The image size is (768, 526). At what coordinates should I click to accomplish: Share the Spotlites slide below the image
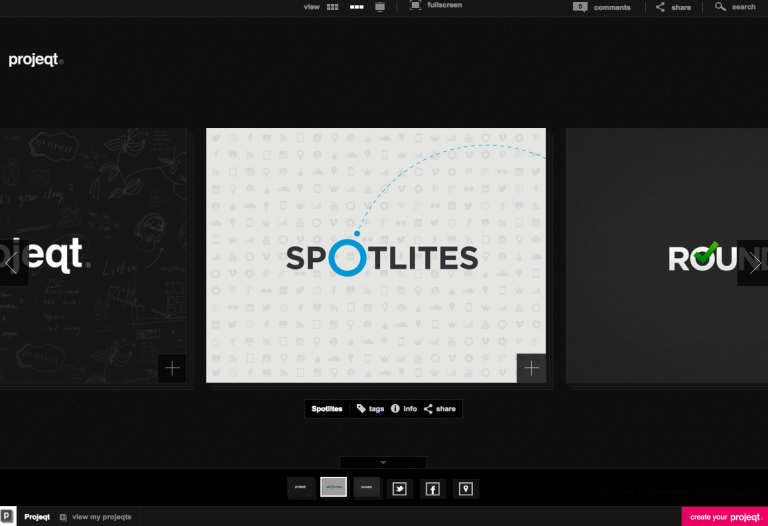pos(440,409)
